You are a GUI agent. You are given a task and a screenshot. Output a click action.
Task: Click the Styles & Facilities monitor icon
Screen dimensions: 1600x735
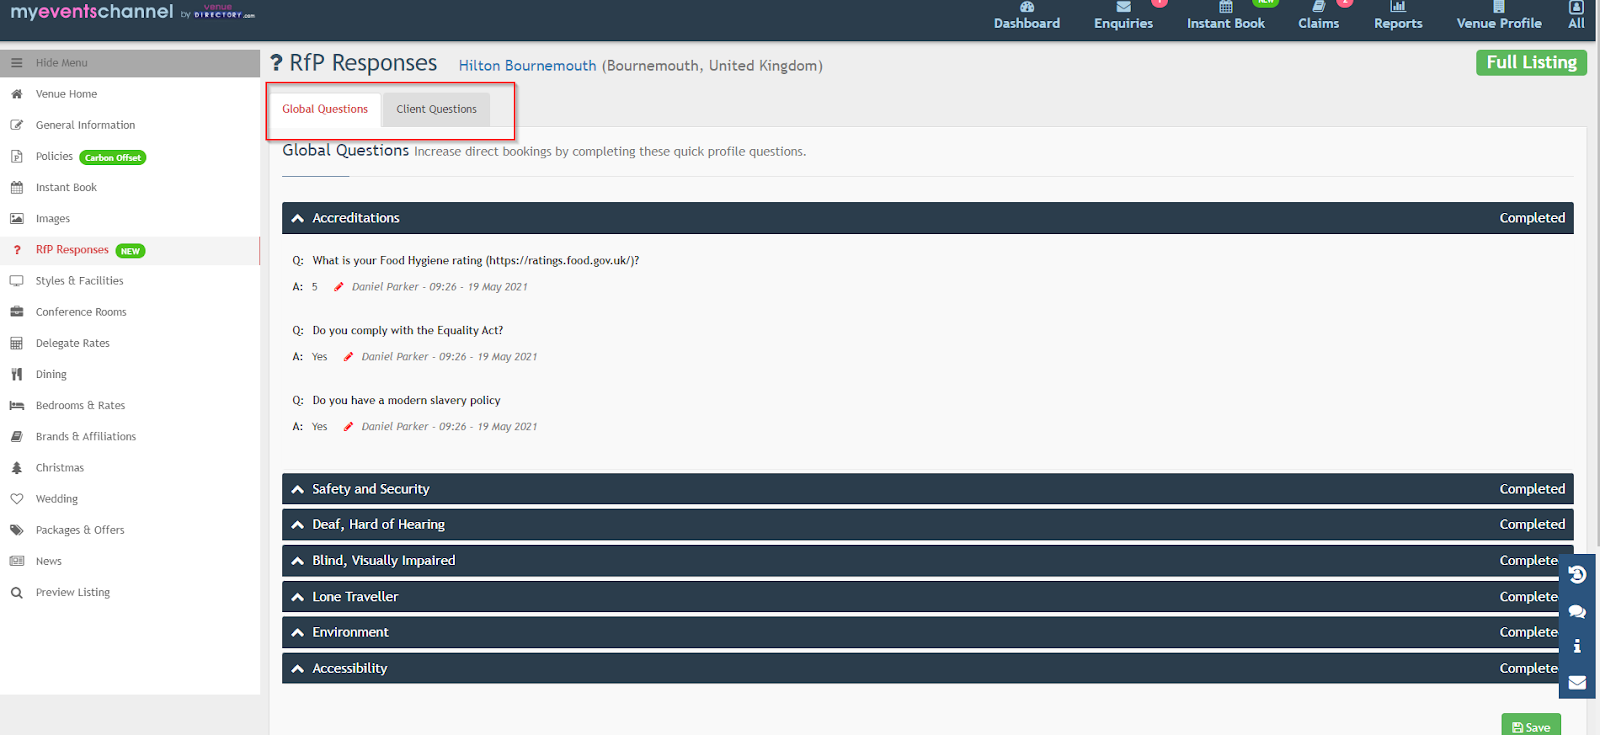click(x=17, y=281)
